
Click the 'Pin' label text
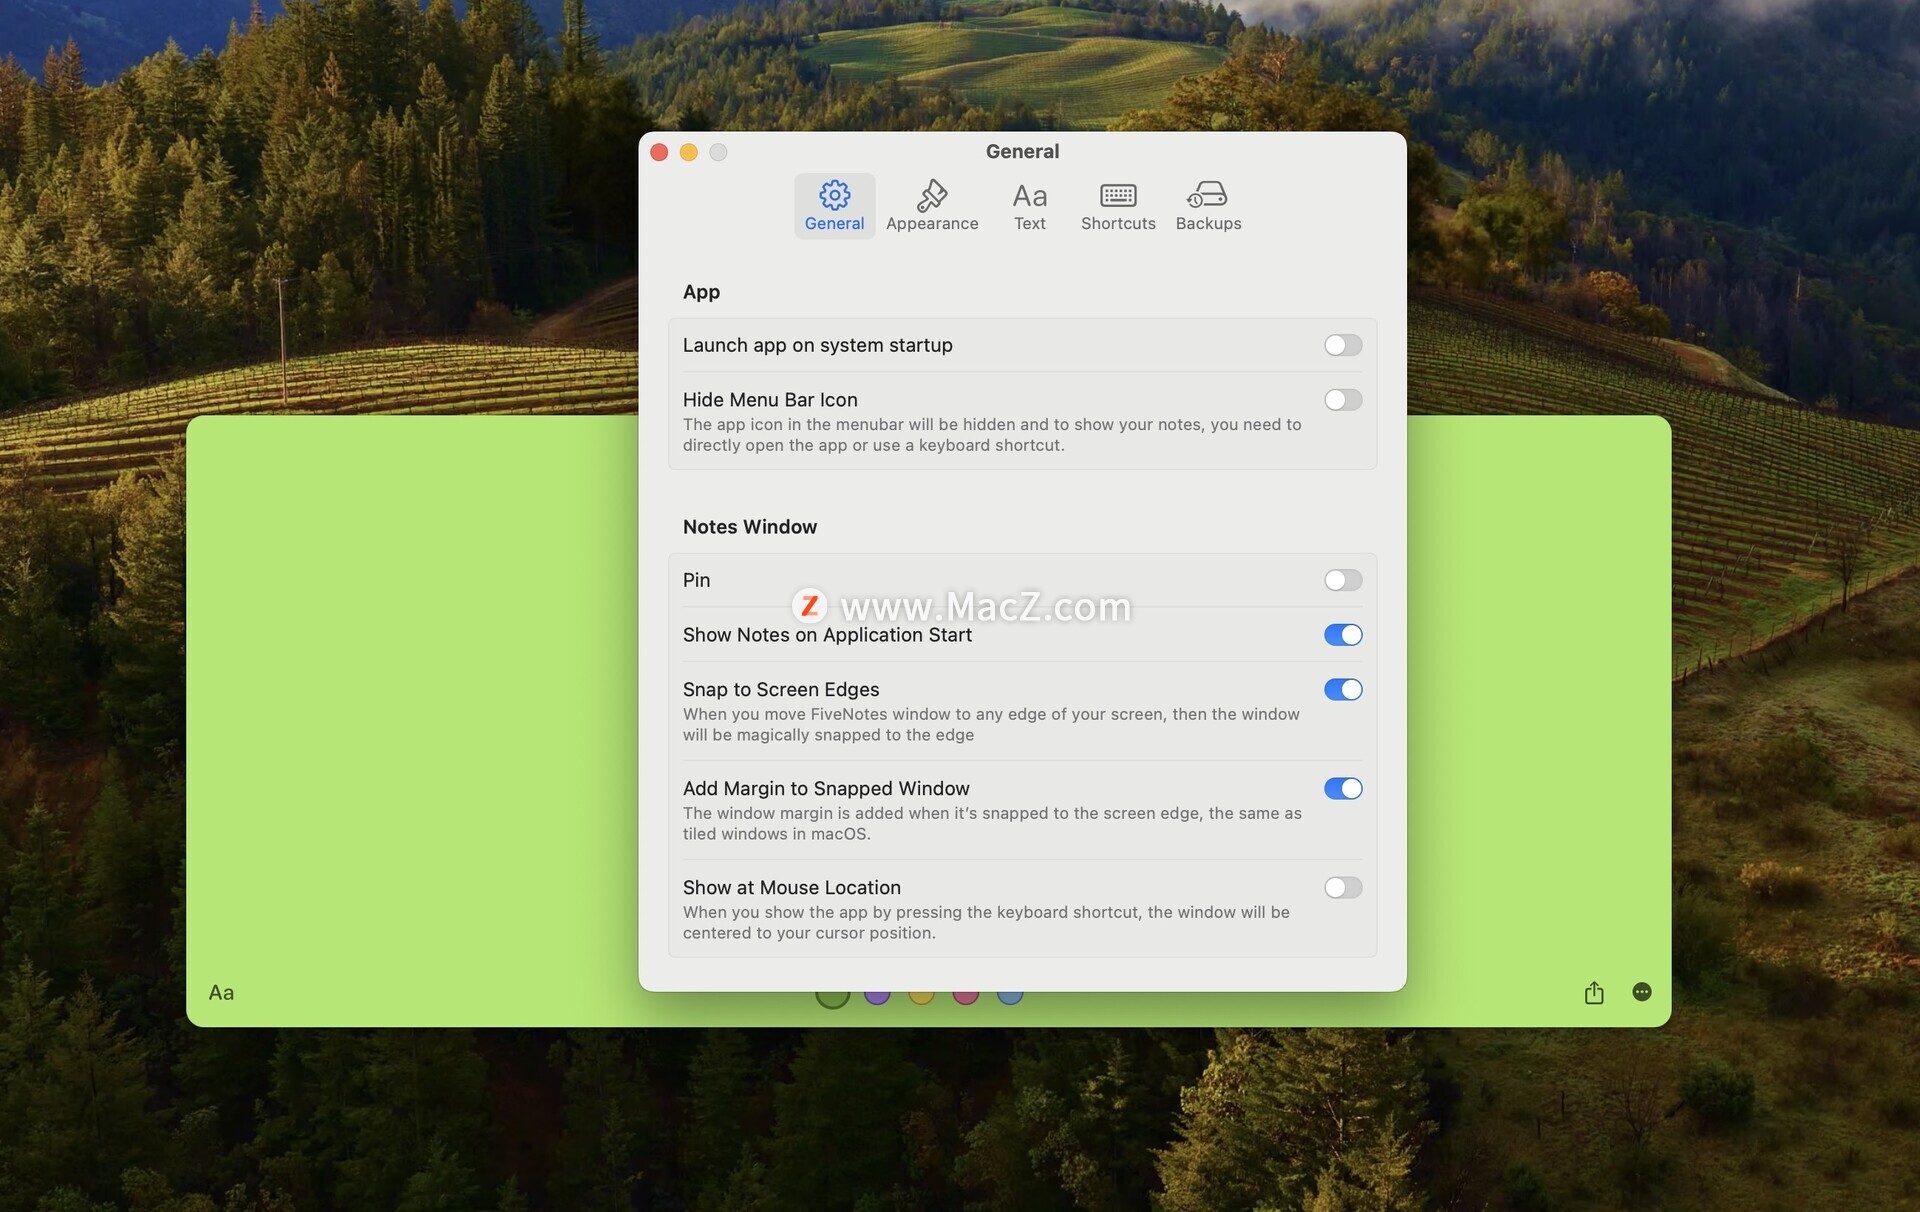(x=696, y=580)
